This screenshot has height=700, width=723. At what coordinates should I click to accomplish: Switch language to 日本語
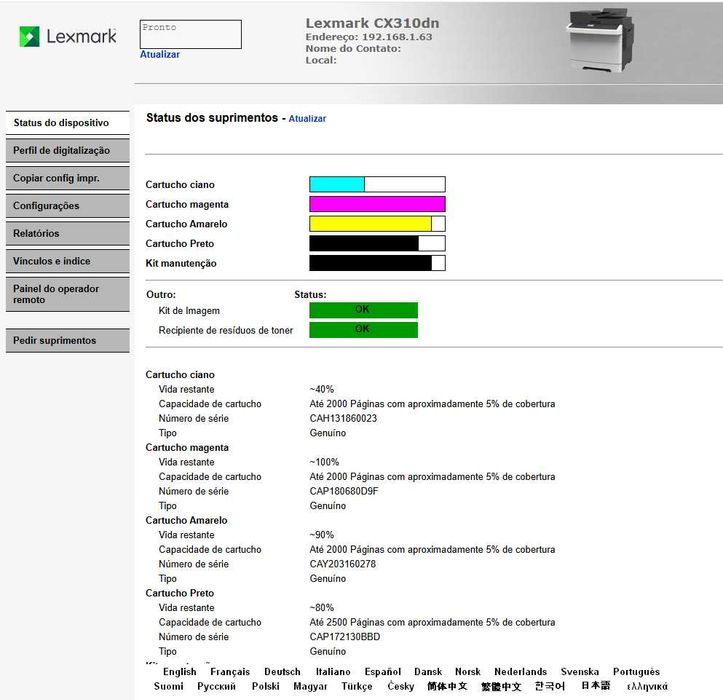[x=595, y=686]
